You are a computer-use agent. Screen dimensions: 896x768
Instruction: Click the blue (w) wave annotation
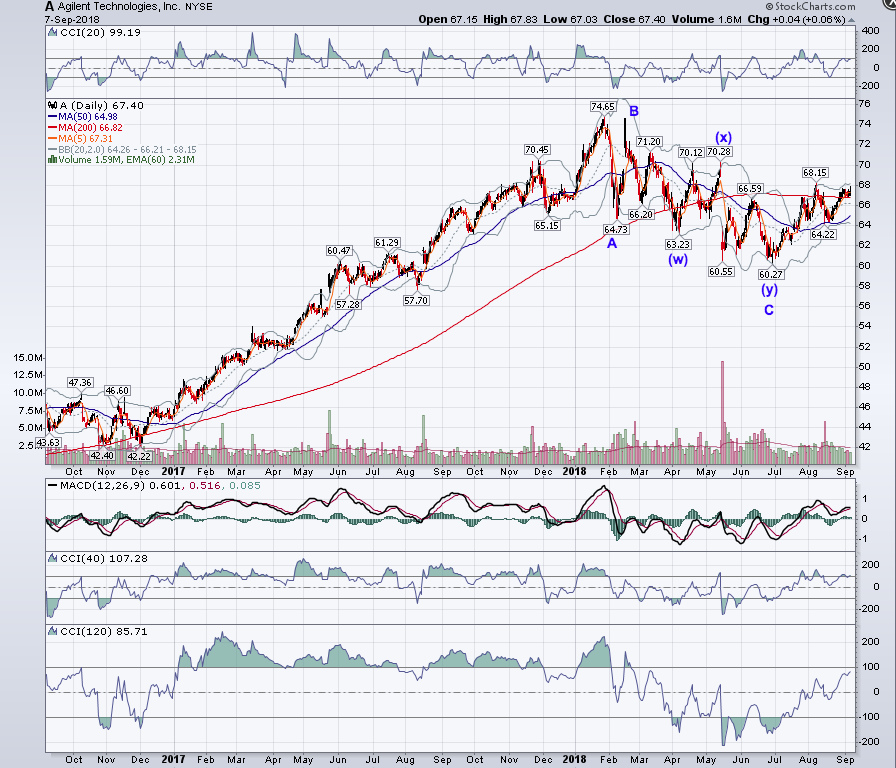tap(678, 259)
